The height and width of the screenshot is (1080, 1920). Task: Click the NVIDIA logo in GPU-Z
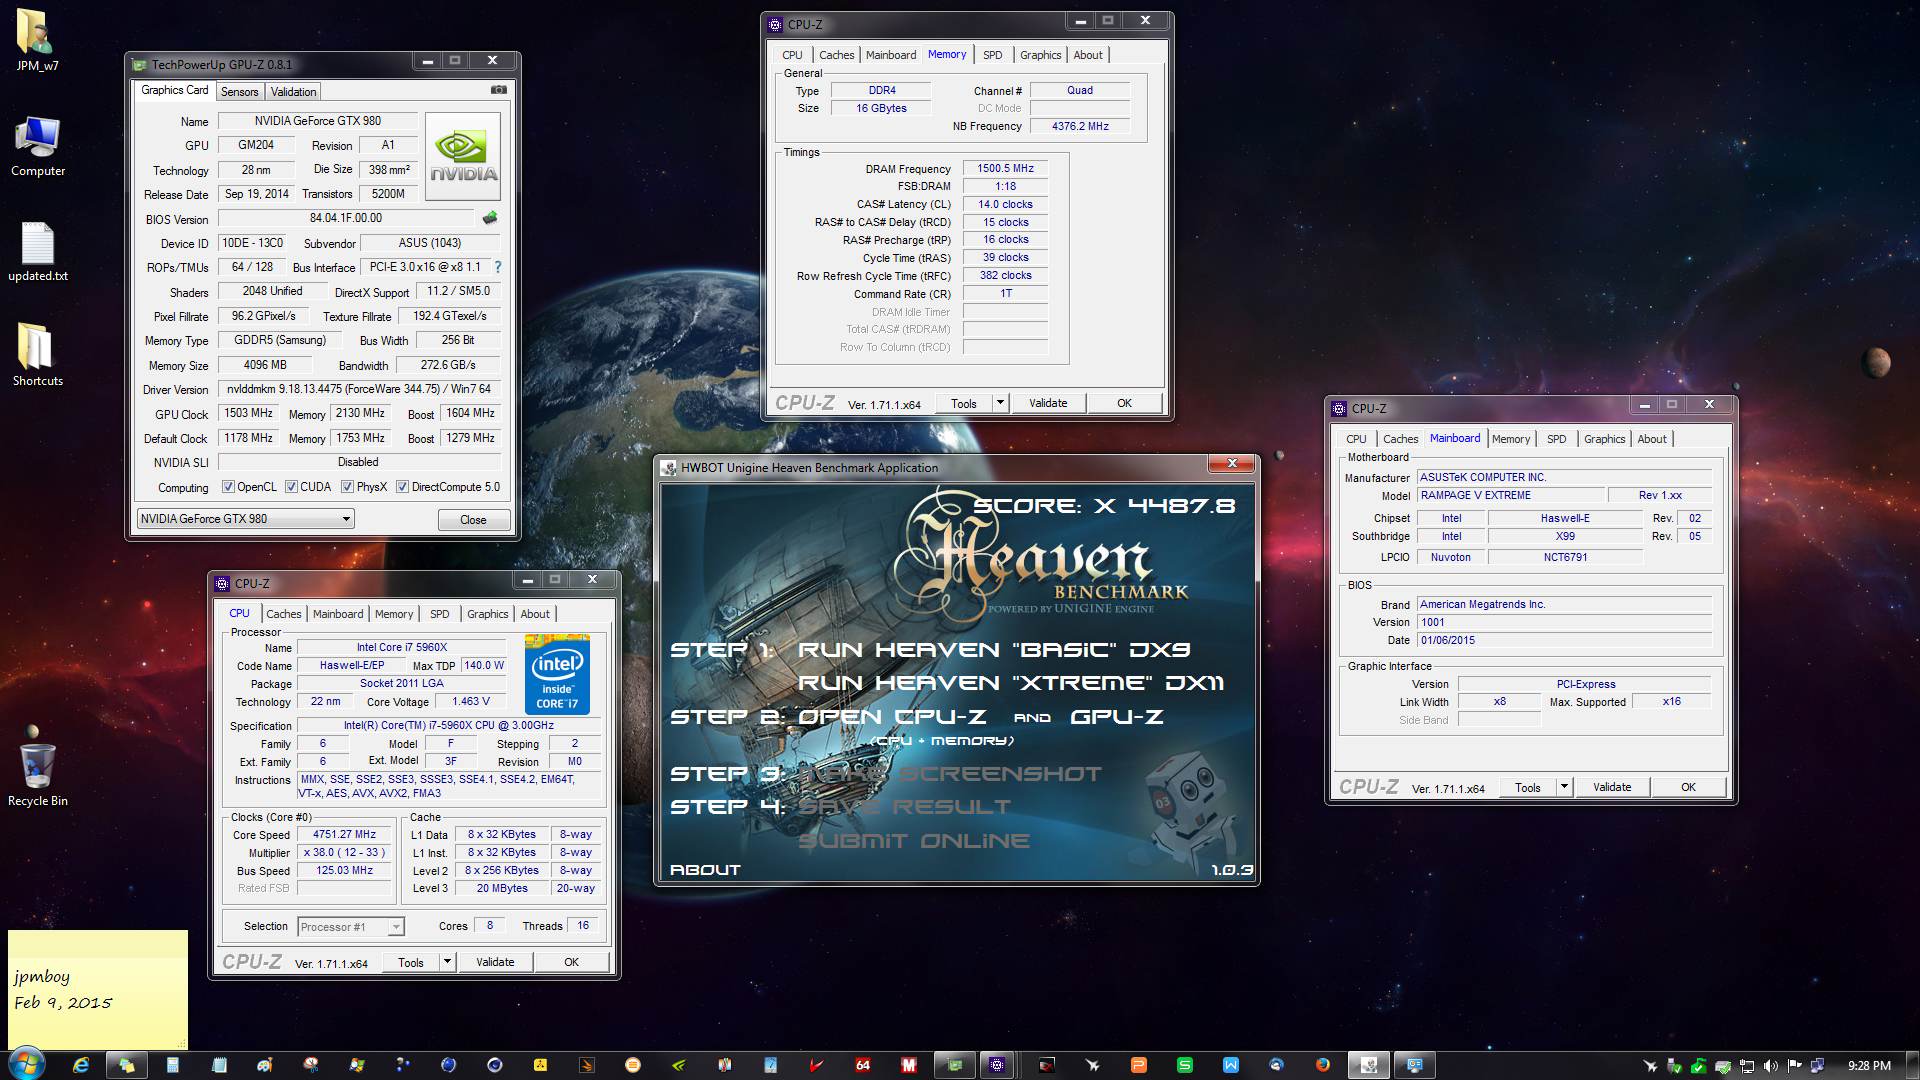pyautogui.click(x=463, y=157)
